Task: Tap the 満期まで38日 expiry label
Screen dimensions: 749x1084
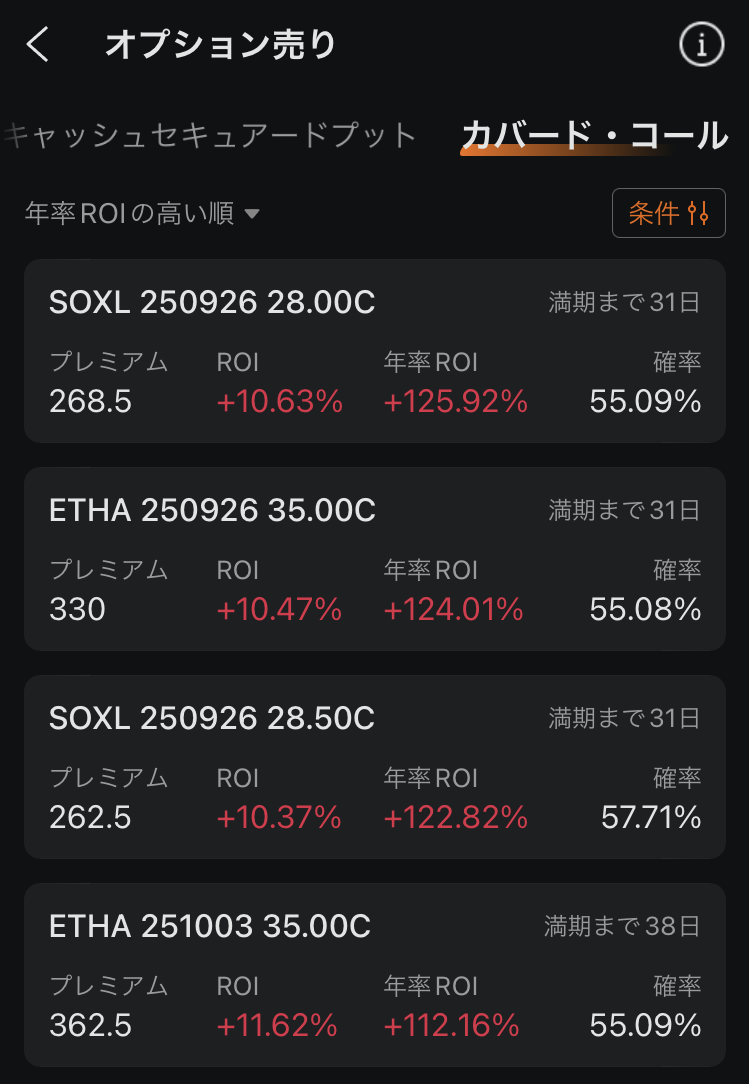Action: pos(622,926)
